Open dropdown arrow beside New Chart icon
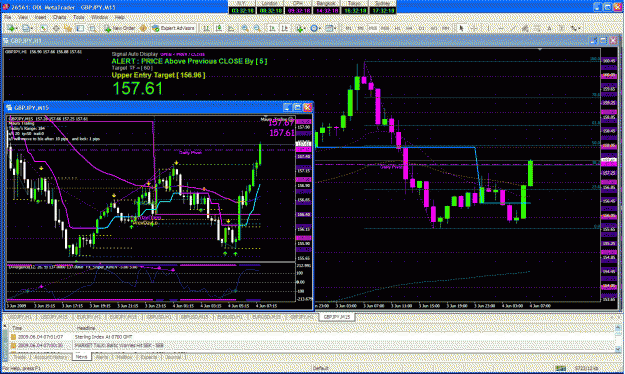625x374 pixels. tap(17, 28)
